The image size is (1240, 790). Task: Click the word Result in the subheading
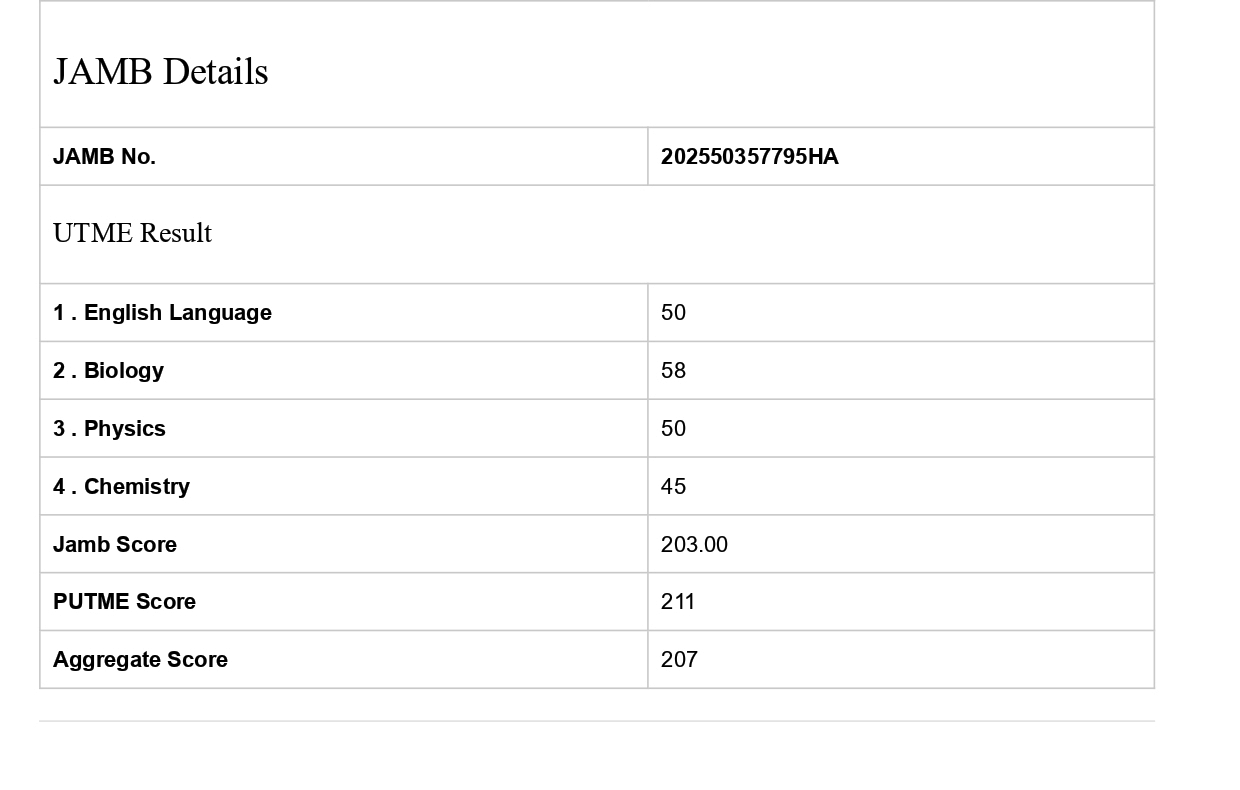[176, 233]
